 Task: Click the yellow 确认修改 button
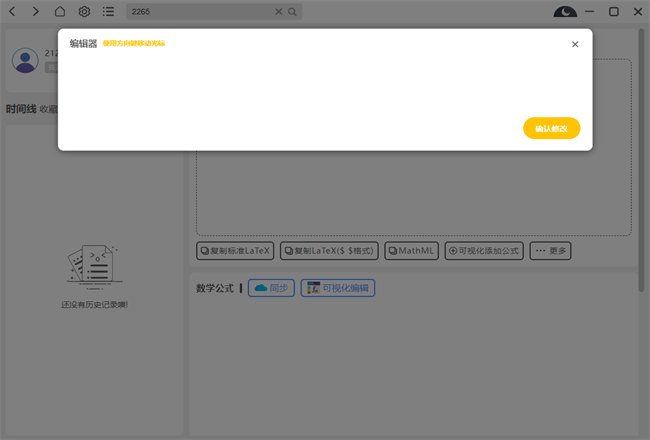click(x=551, y=129)
